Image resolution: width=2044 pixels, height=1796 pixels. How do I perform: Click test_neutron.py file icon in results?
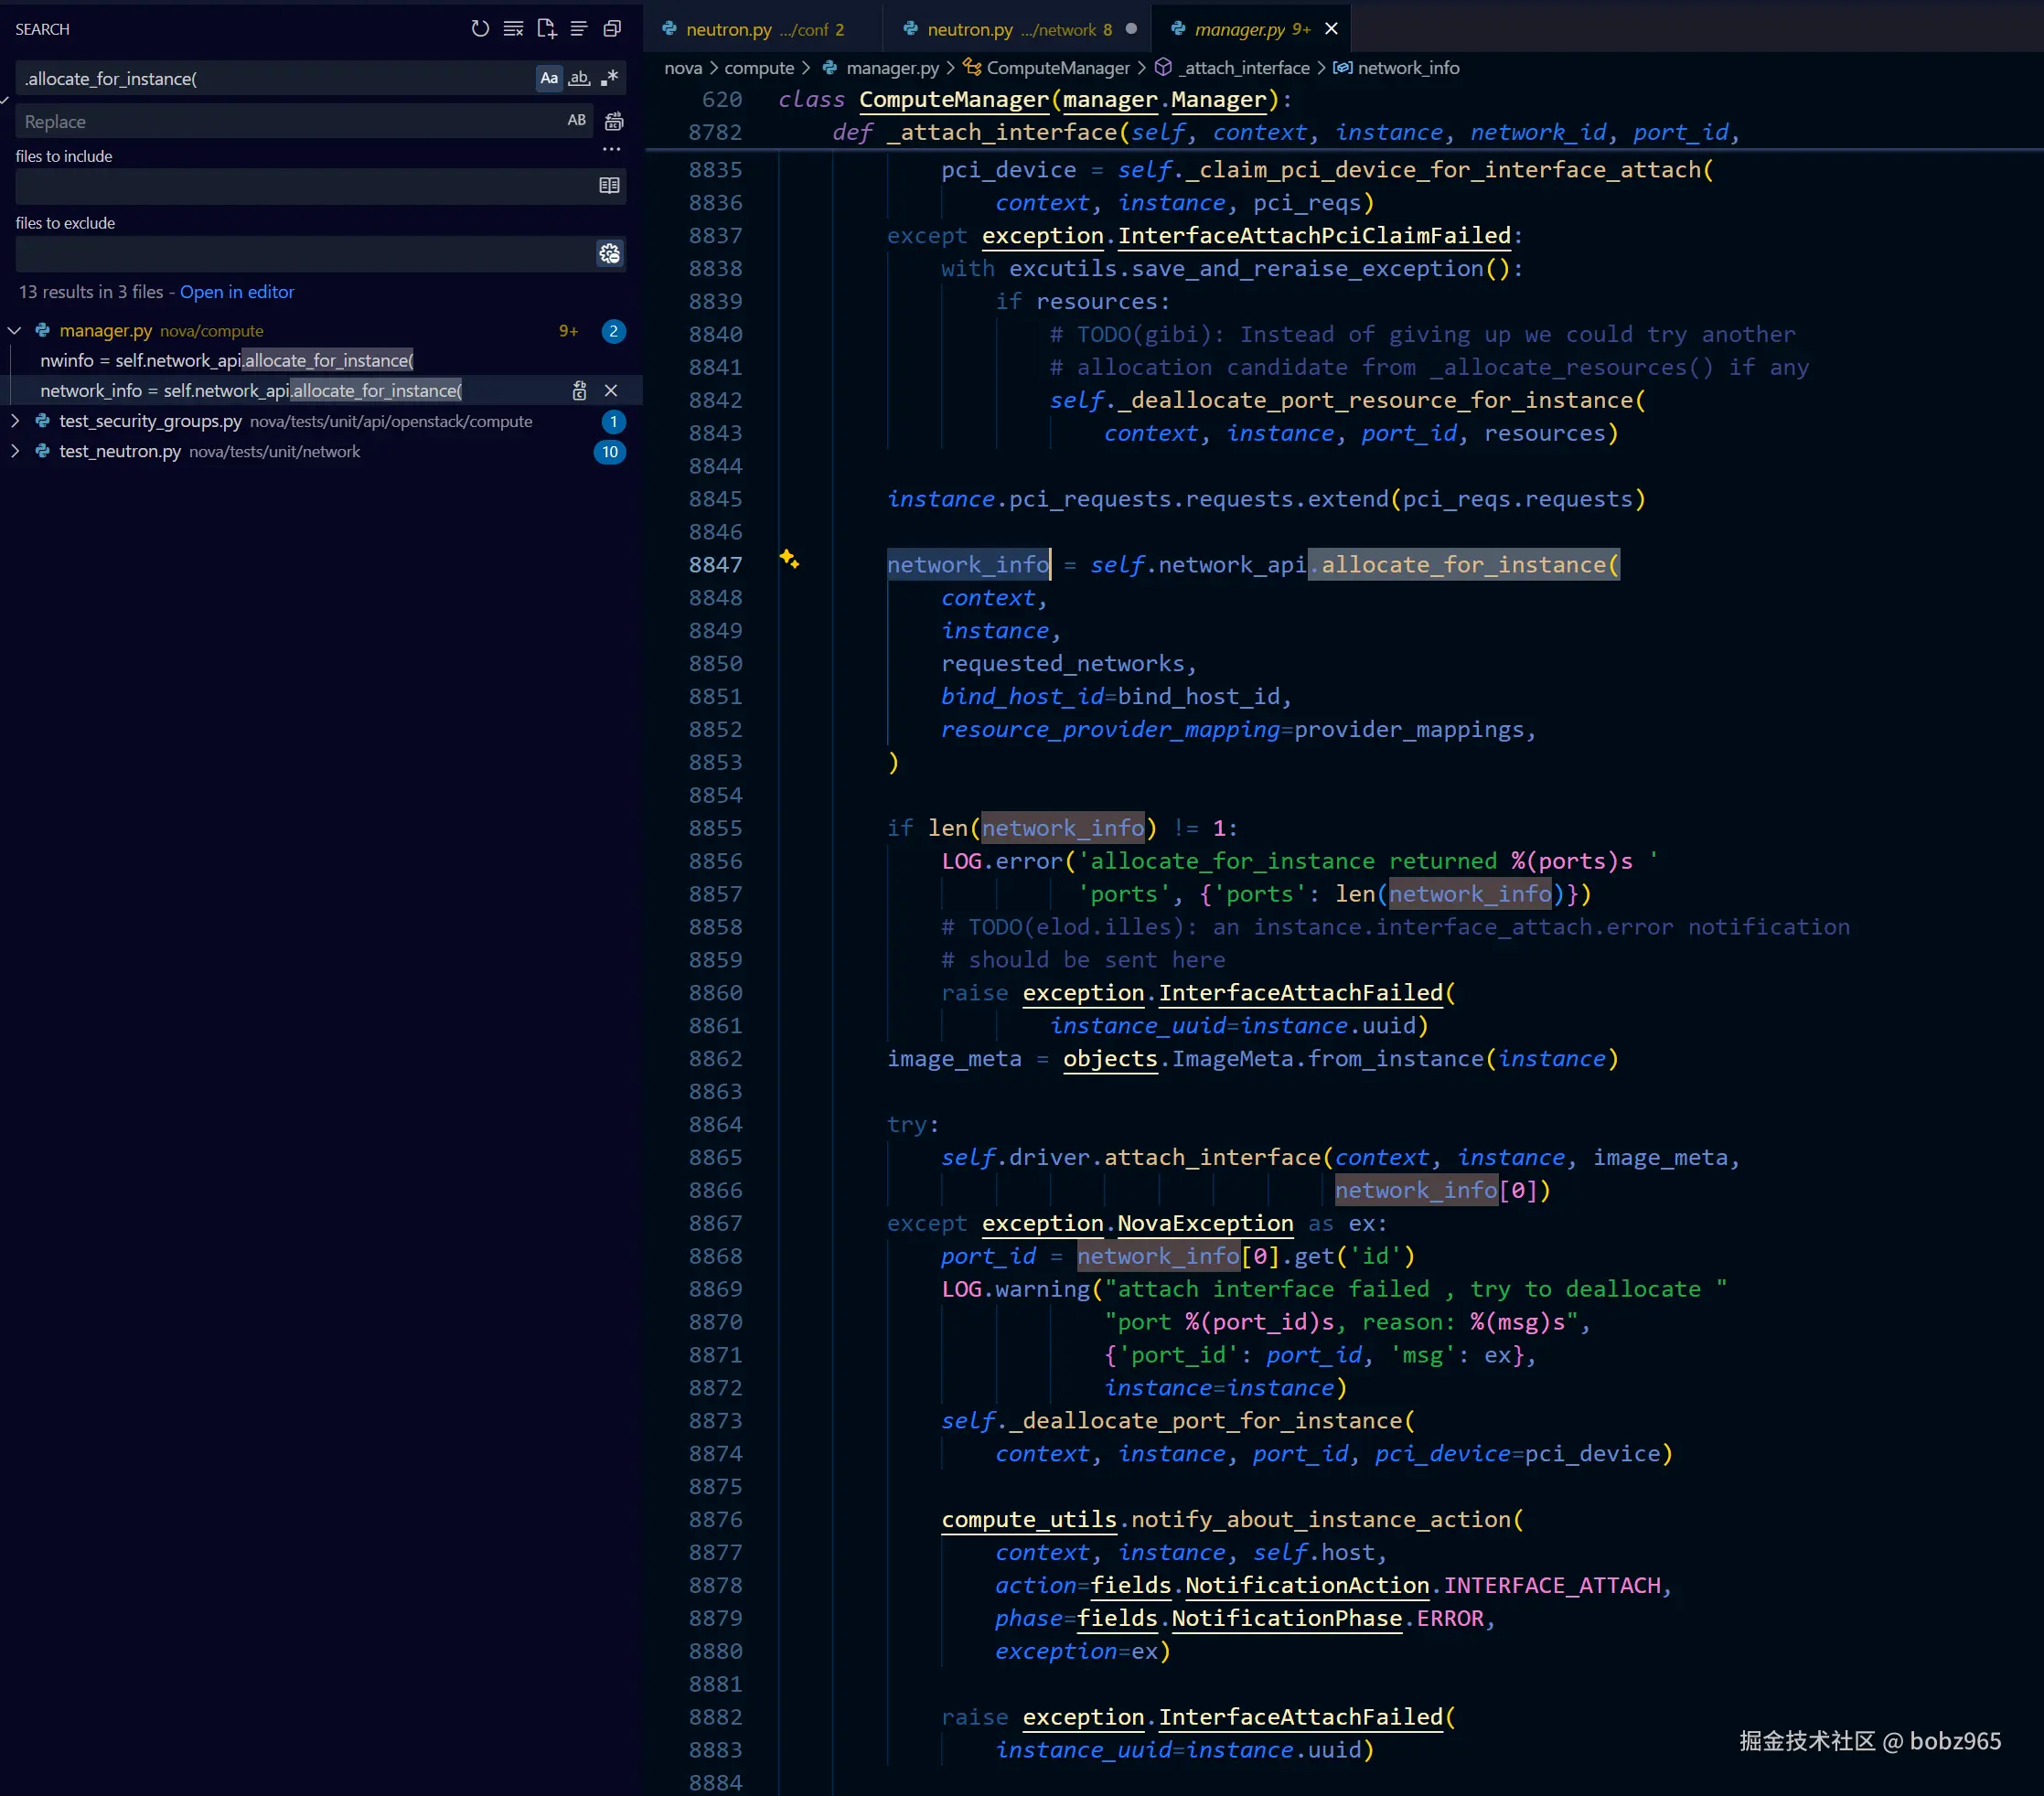(43, 451)
